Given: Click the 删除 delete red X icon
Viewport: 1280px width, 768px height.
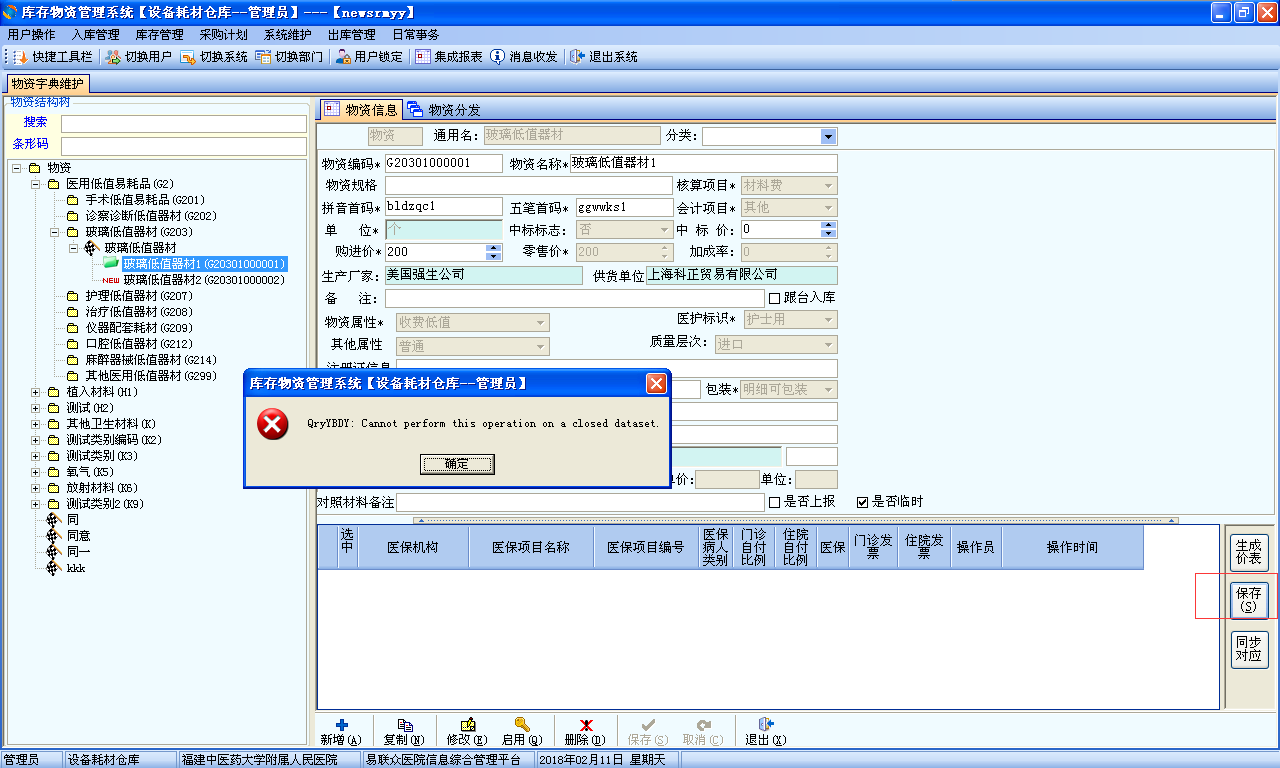Looking at the screenshot, I should (586, 725).
